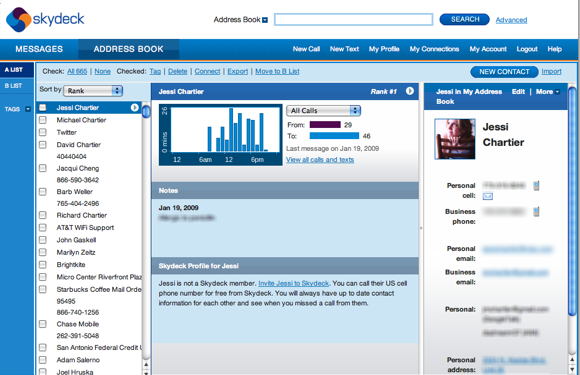The image size is (580, 375).
Task: Click the Connect link
Action: tap(207, 71)
